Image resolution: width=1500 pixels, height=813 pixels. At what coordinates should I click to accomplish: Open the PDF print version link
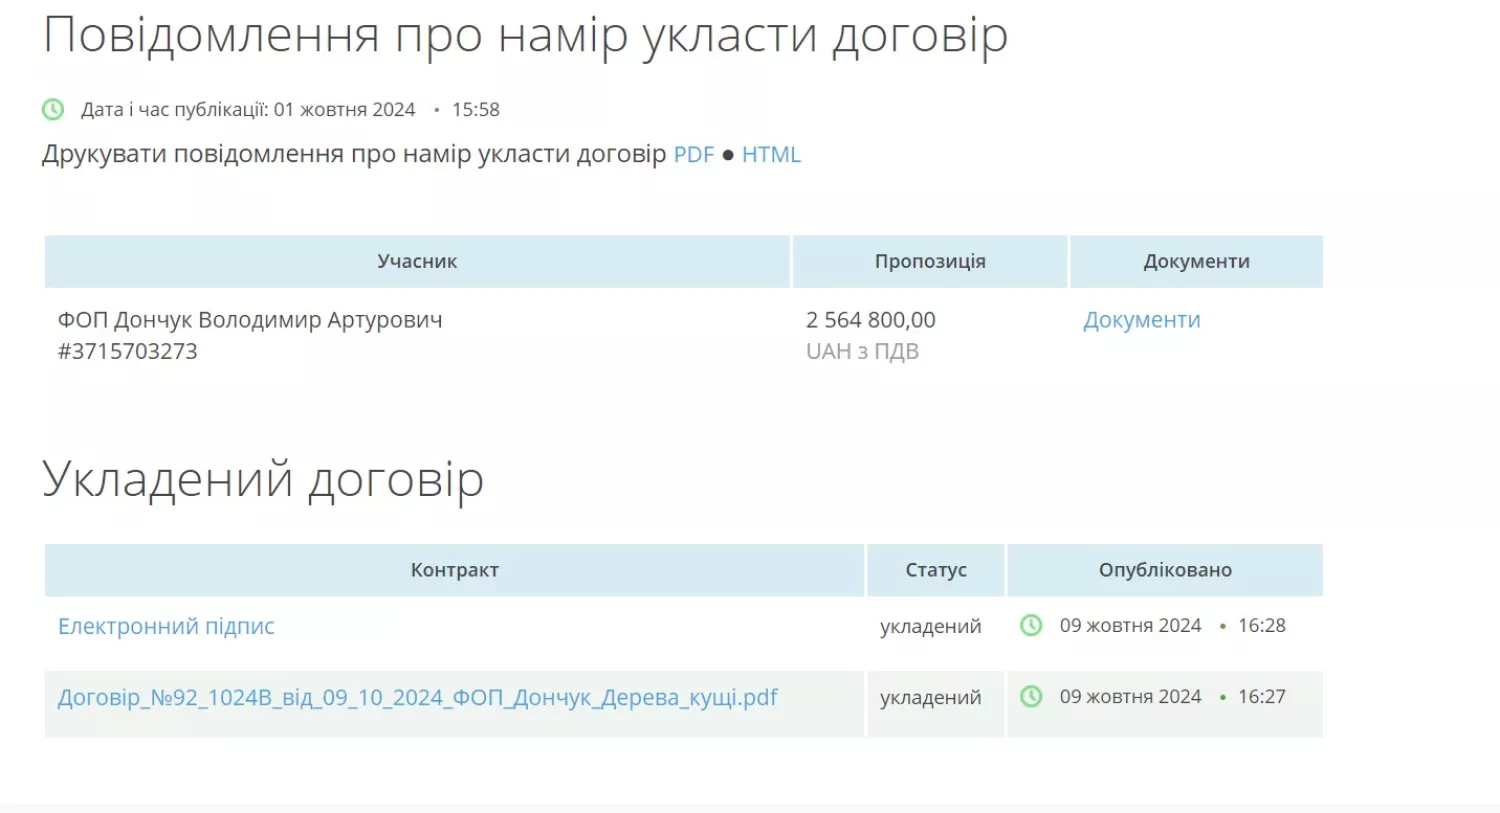(x=694, y=155)
